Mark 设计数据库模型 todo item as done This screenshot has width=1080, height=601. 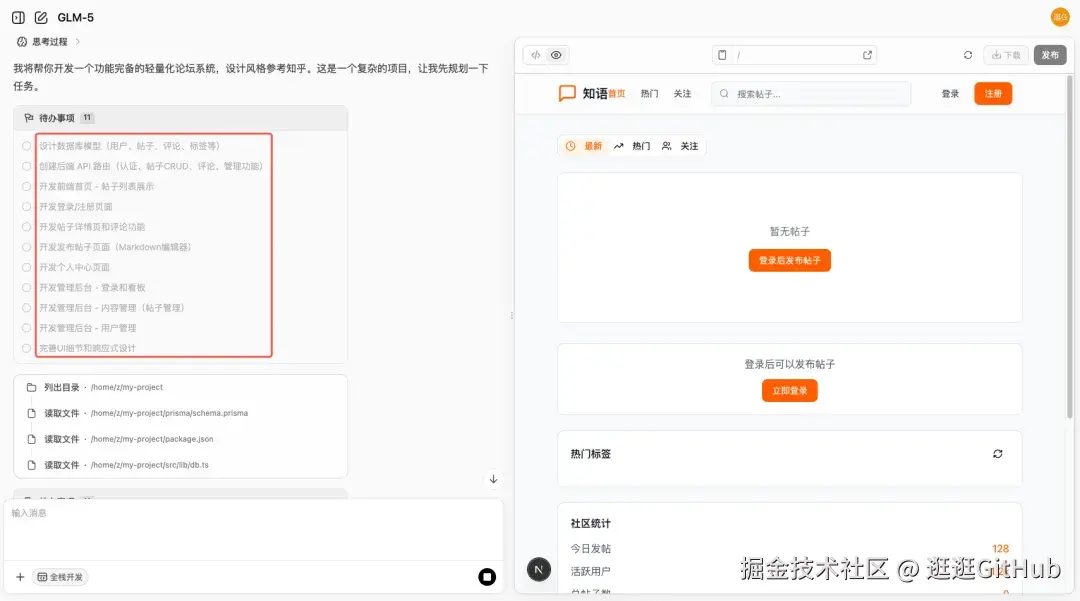coord(26,146)
